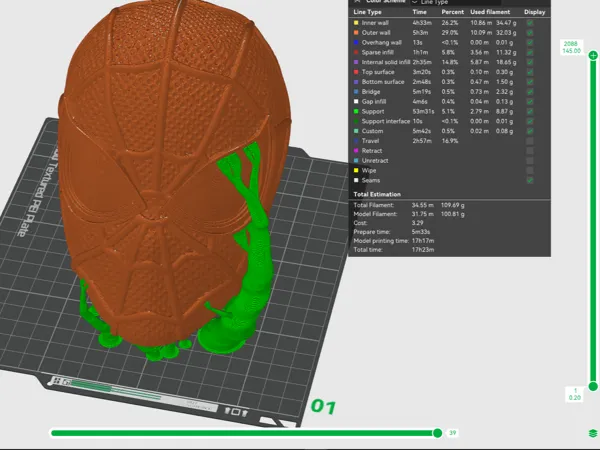Image resolution: width=600 pixels, height=450 pixels.
Task: Click the "Time" column header
Action: tap(419, 12)
